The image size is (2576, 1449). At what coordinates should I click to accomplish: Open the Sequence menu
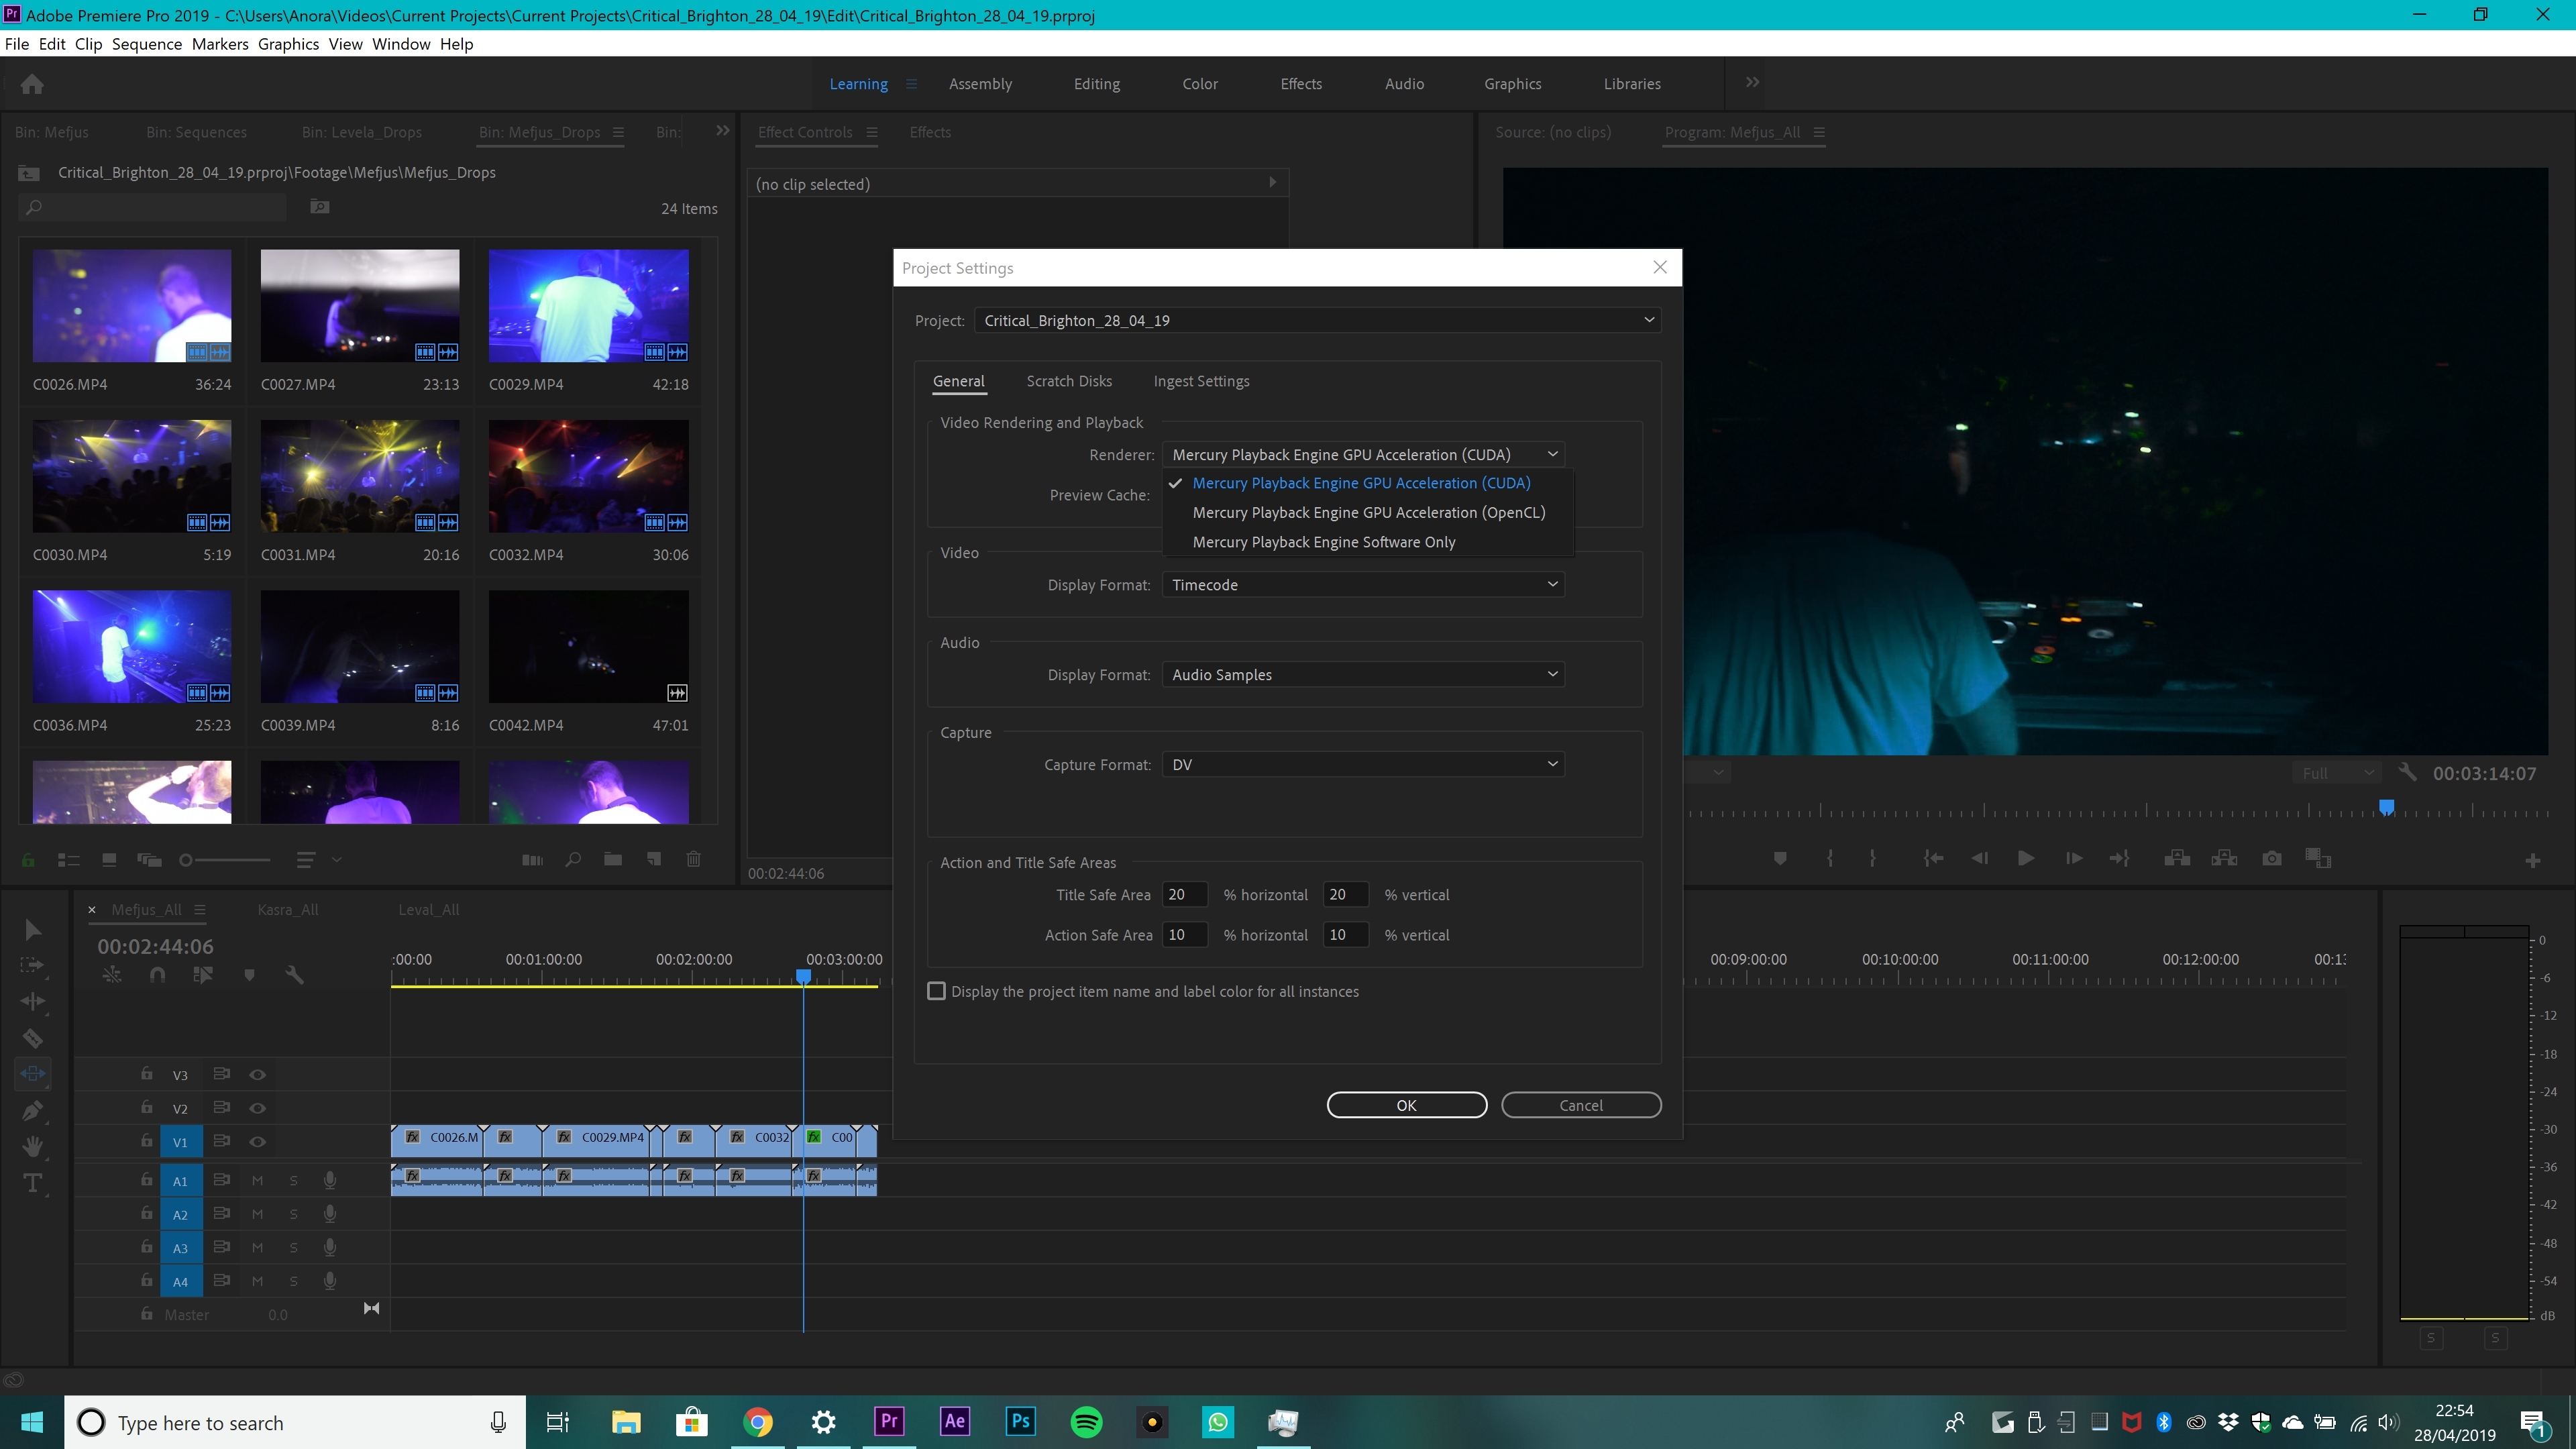click(146, 44)
